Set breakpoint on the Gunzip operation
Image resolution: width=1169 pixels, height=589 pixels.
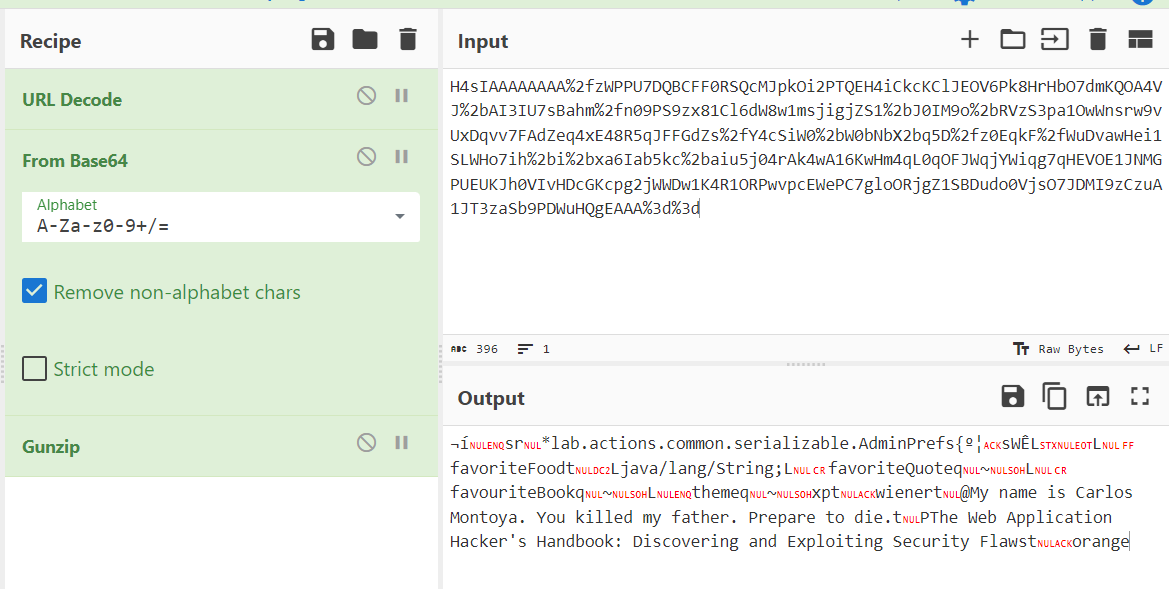[x=402, y=443]
